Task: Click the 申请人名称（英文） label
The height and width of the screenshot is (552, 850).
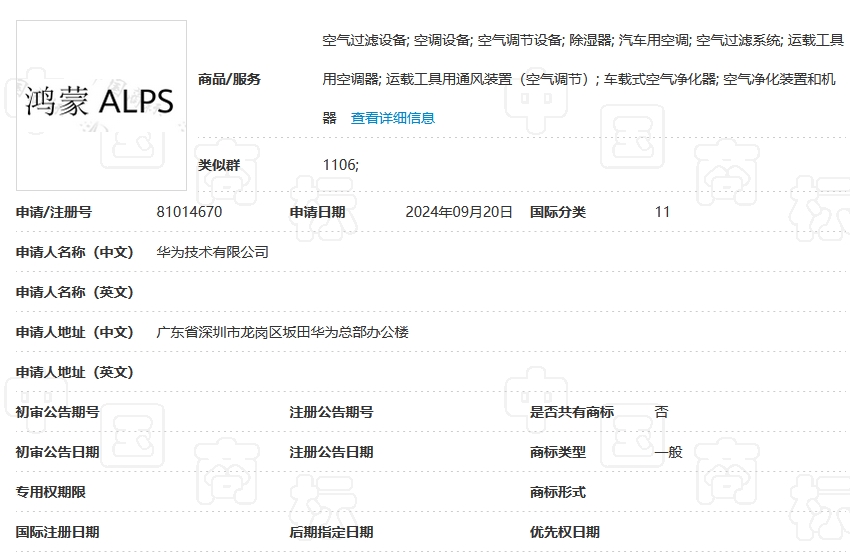Action: tap(75, 292)
